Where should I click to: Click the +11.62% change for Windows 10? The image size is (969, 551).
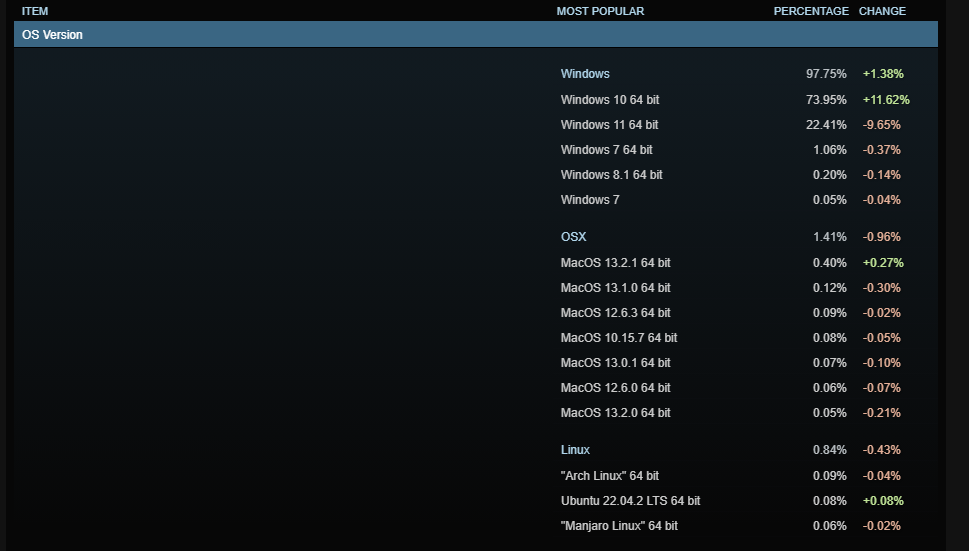(x=886, y=99)
